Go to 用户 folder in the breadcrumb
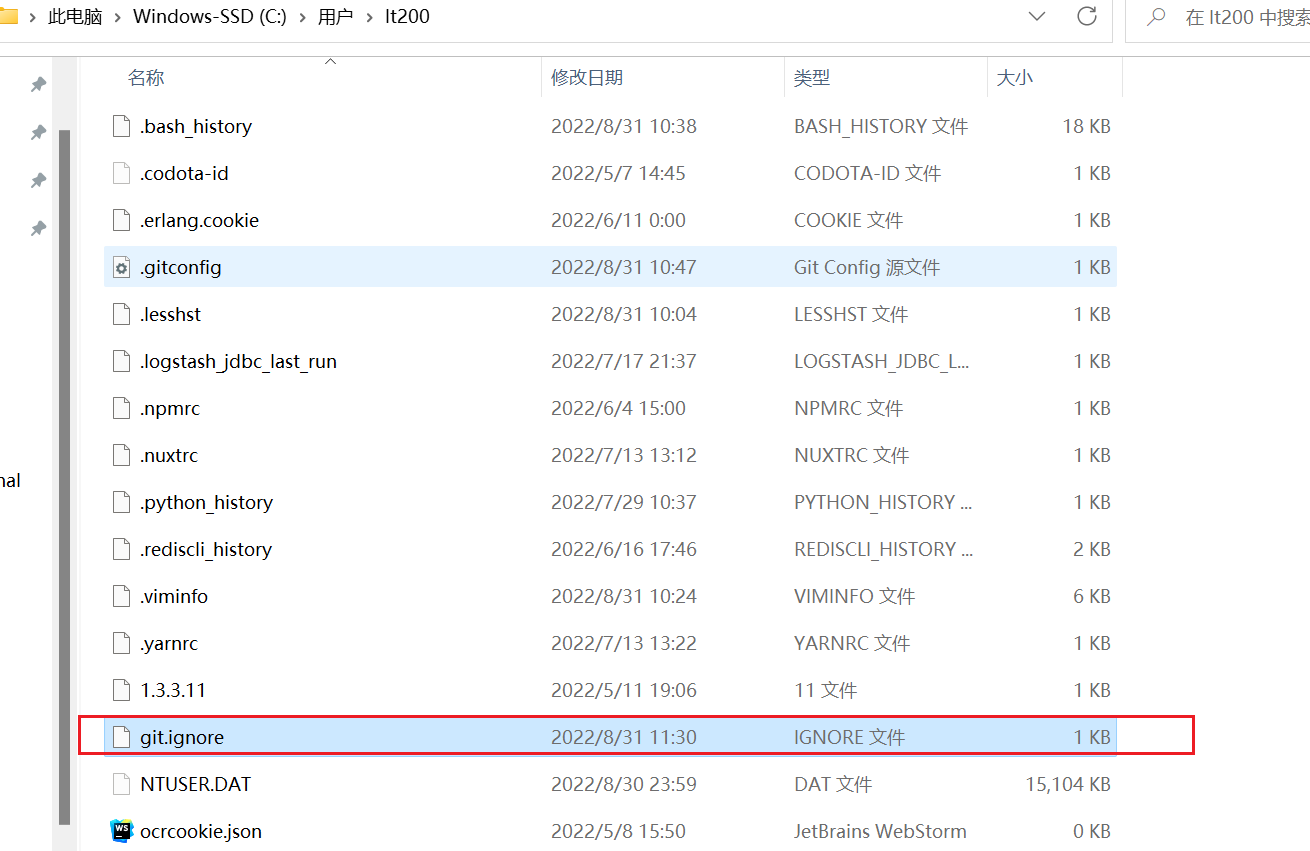1310x851 pixels. (x=336, y=17)
